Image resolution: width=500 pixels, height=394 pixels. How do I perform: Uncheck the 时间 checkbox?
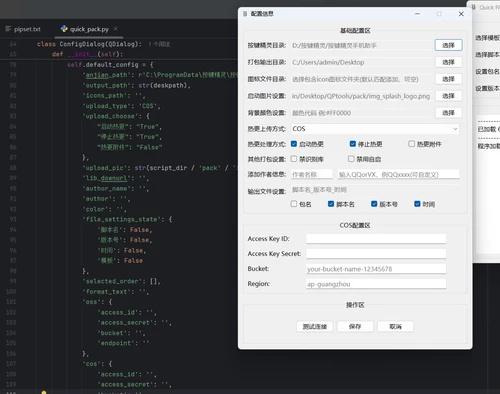point(417,204)
